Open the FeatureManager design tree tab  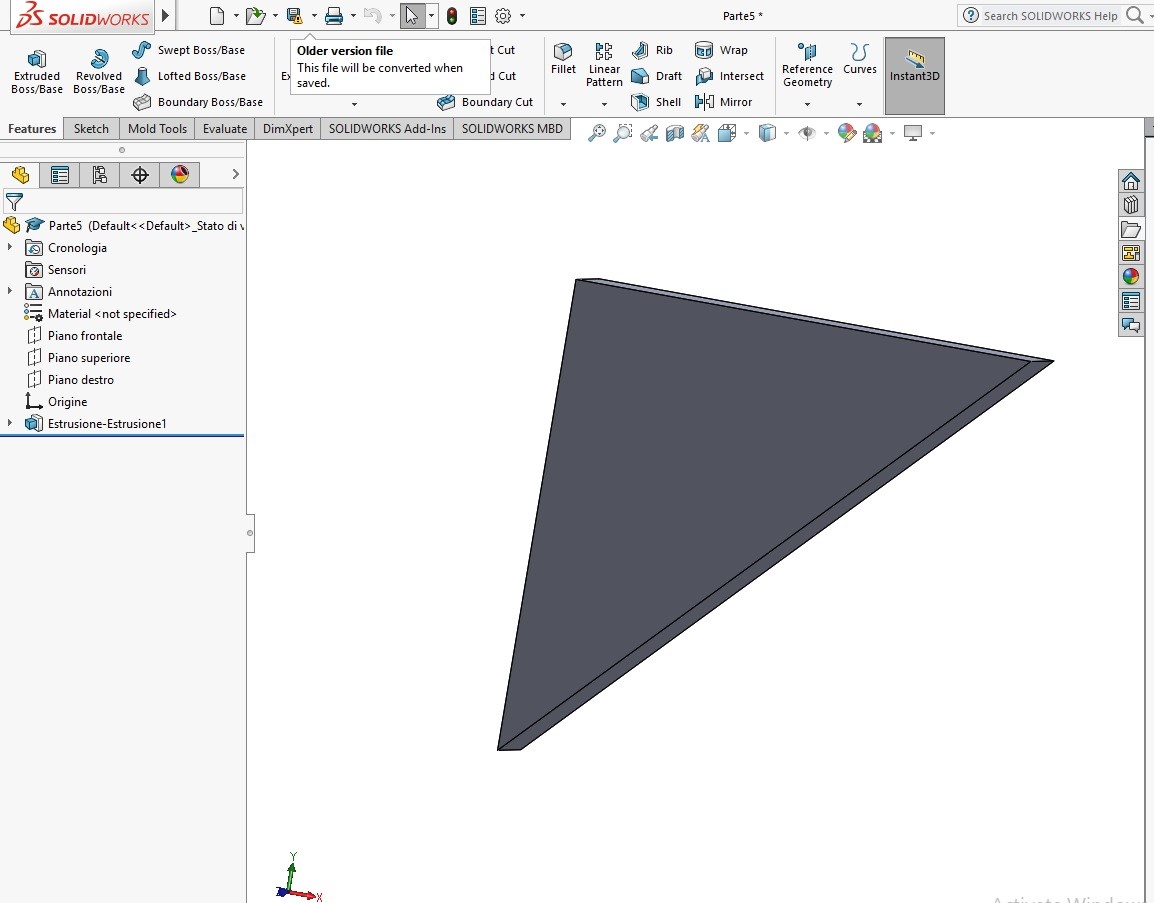(x=21, y=174)
